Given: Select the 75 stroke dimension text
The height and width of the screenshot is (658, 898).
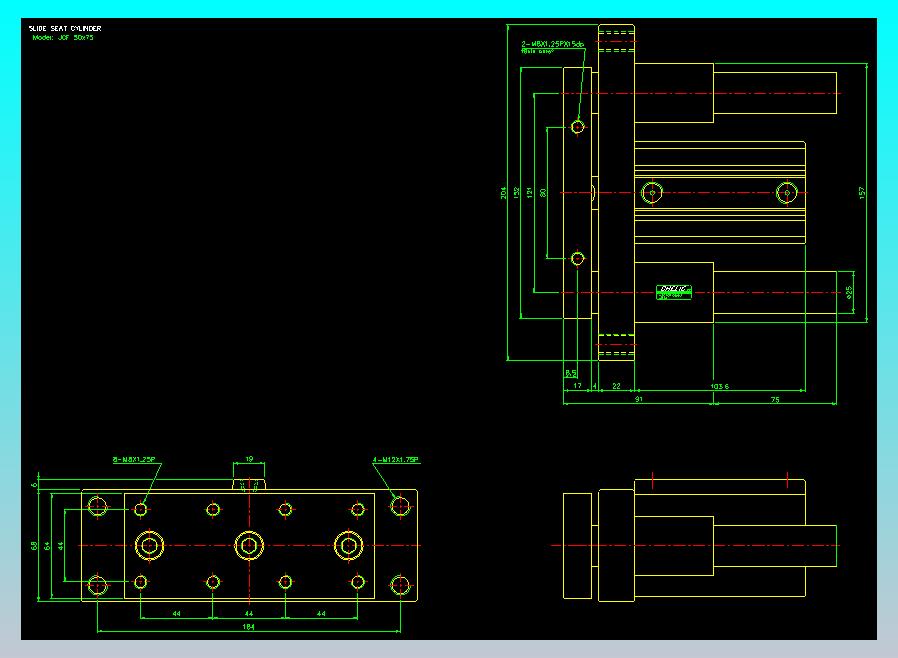Looking at the screenshot, I should click(x=775, y=400).
